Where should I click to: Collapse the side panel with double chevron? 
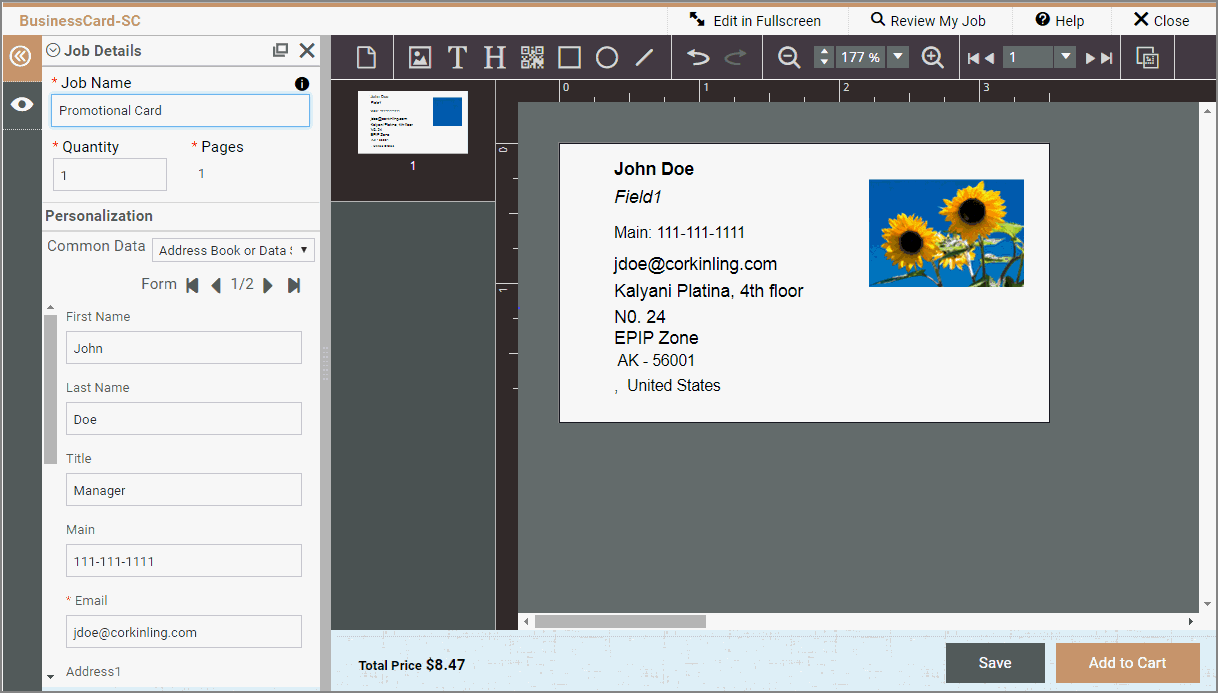click(21, 57)
